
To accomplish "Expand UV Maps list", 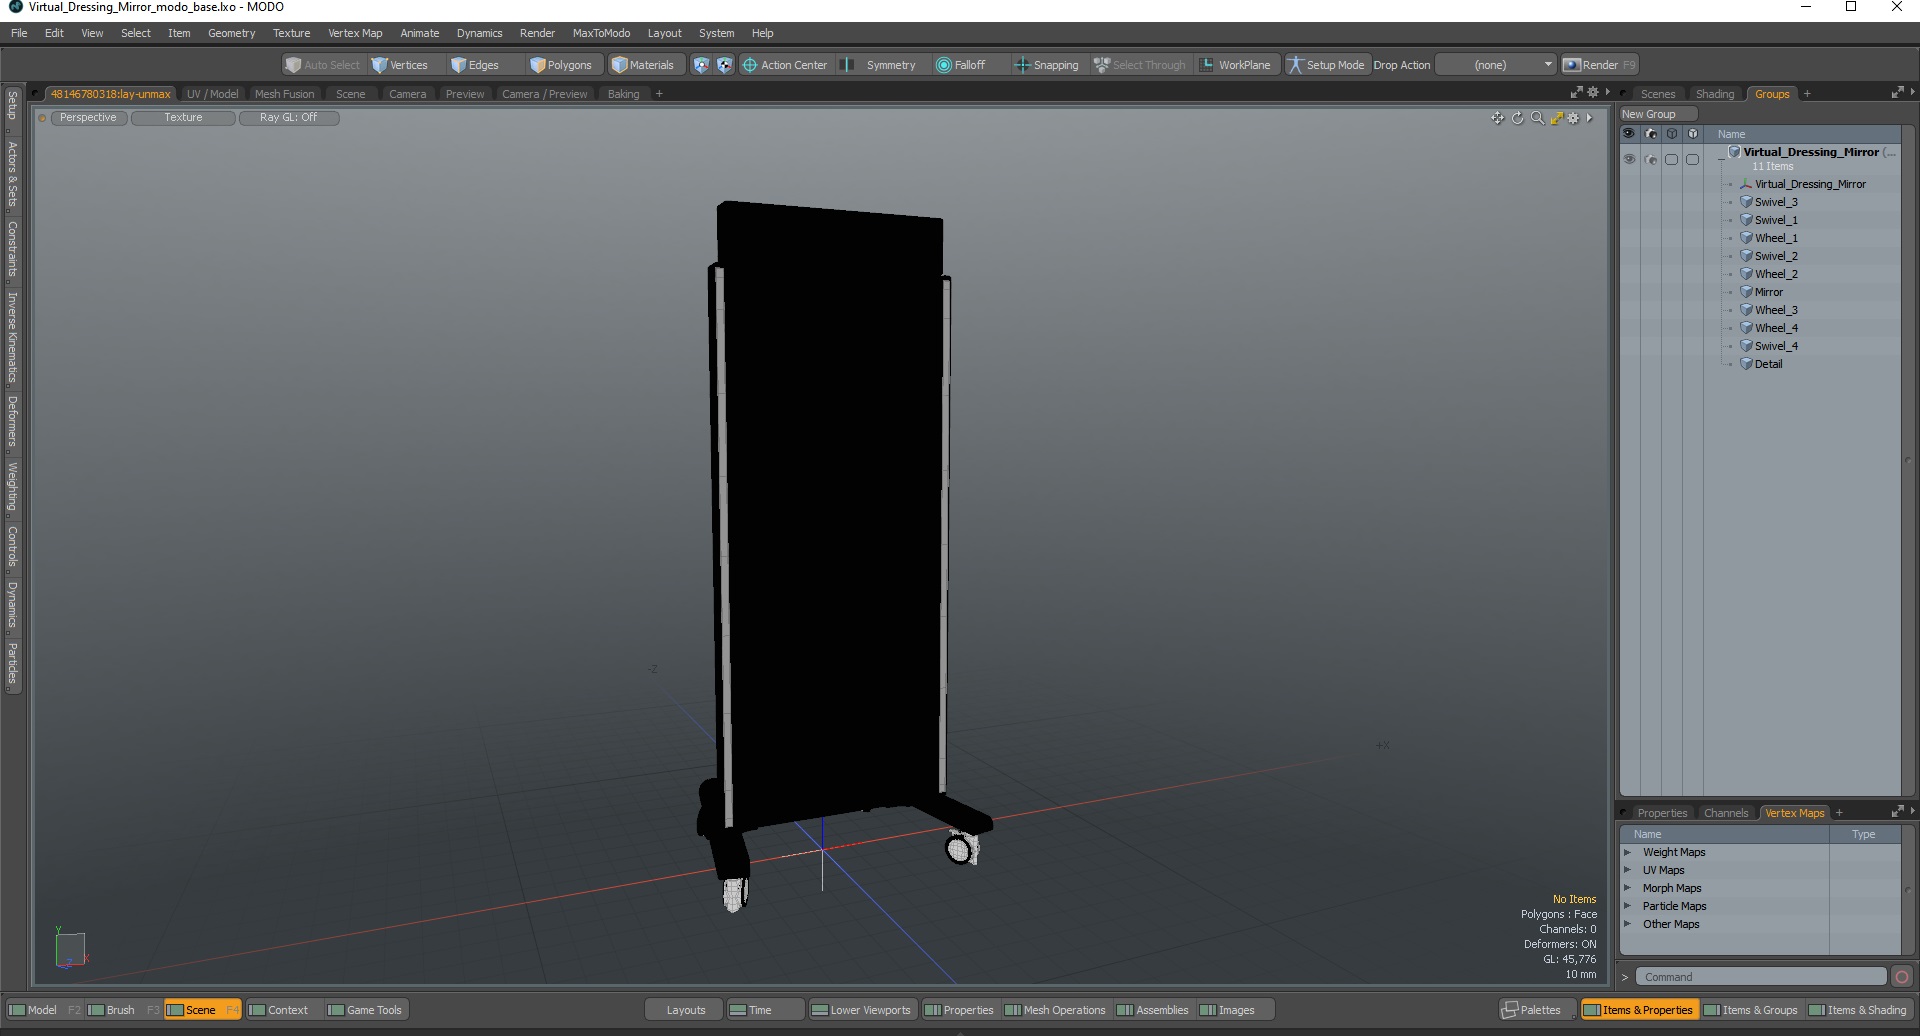I will click(x=1628, y=870).
